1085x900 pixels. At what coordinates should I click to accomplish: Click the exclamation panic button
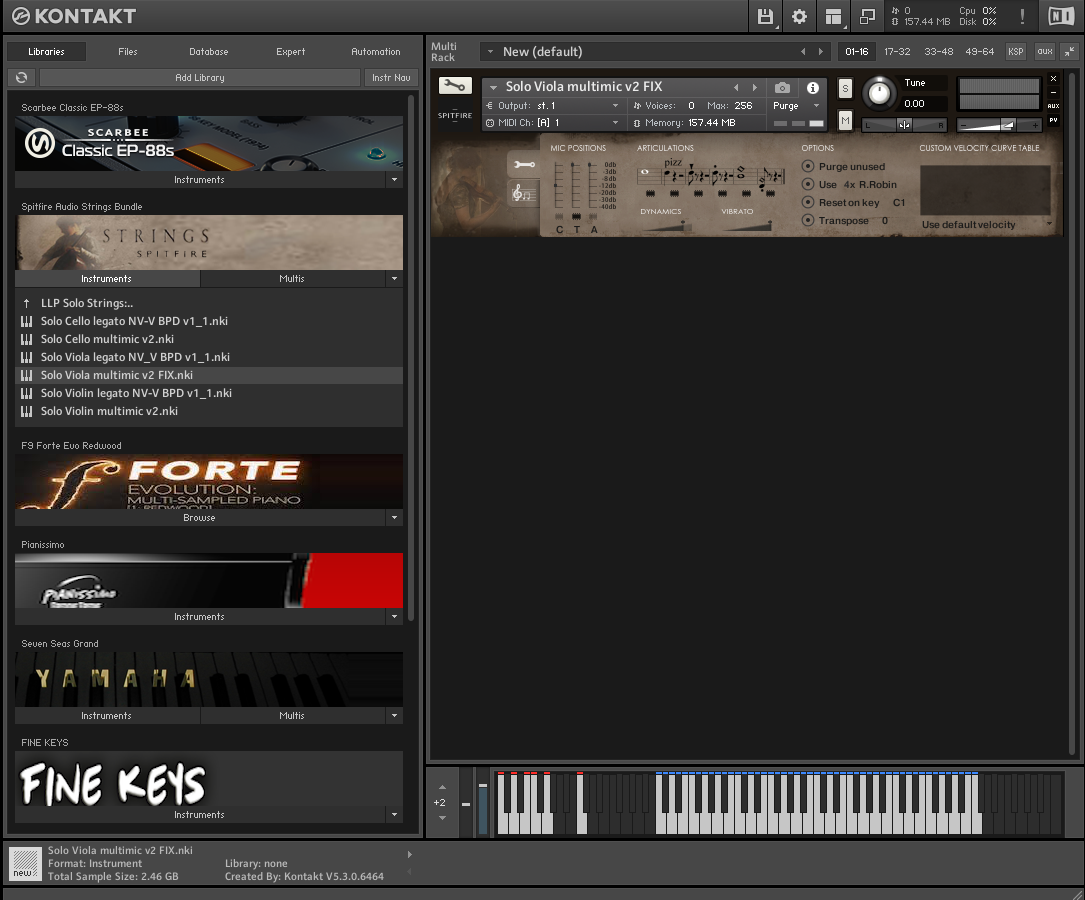click(1022, 16)
